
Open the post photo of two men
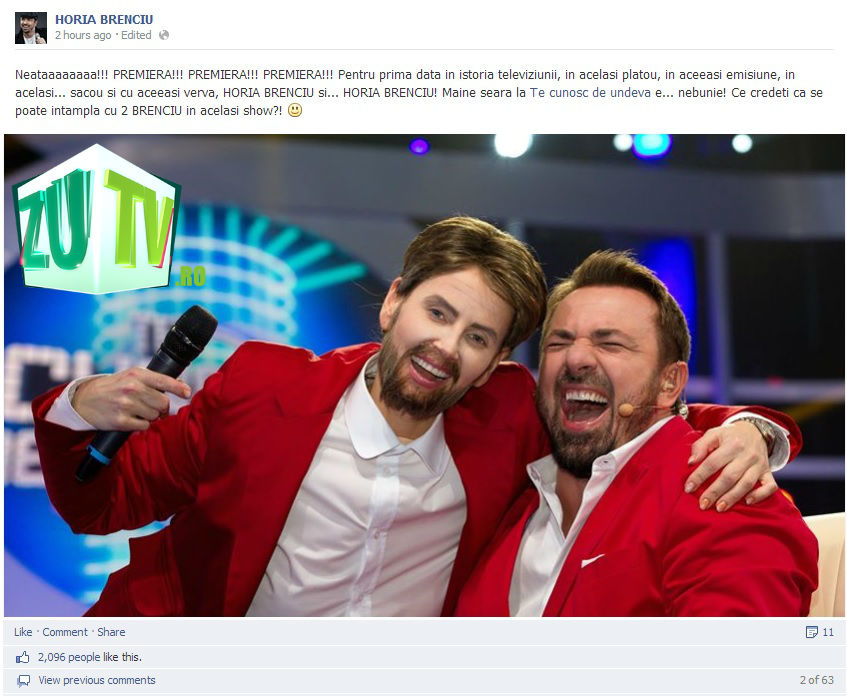[x=424, y=376]
